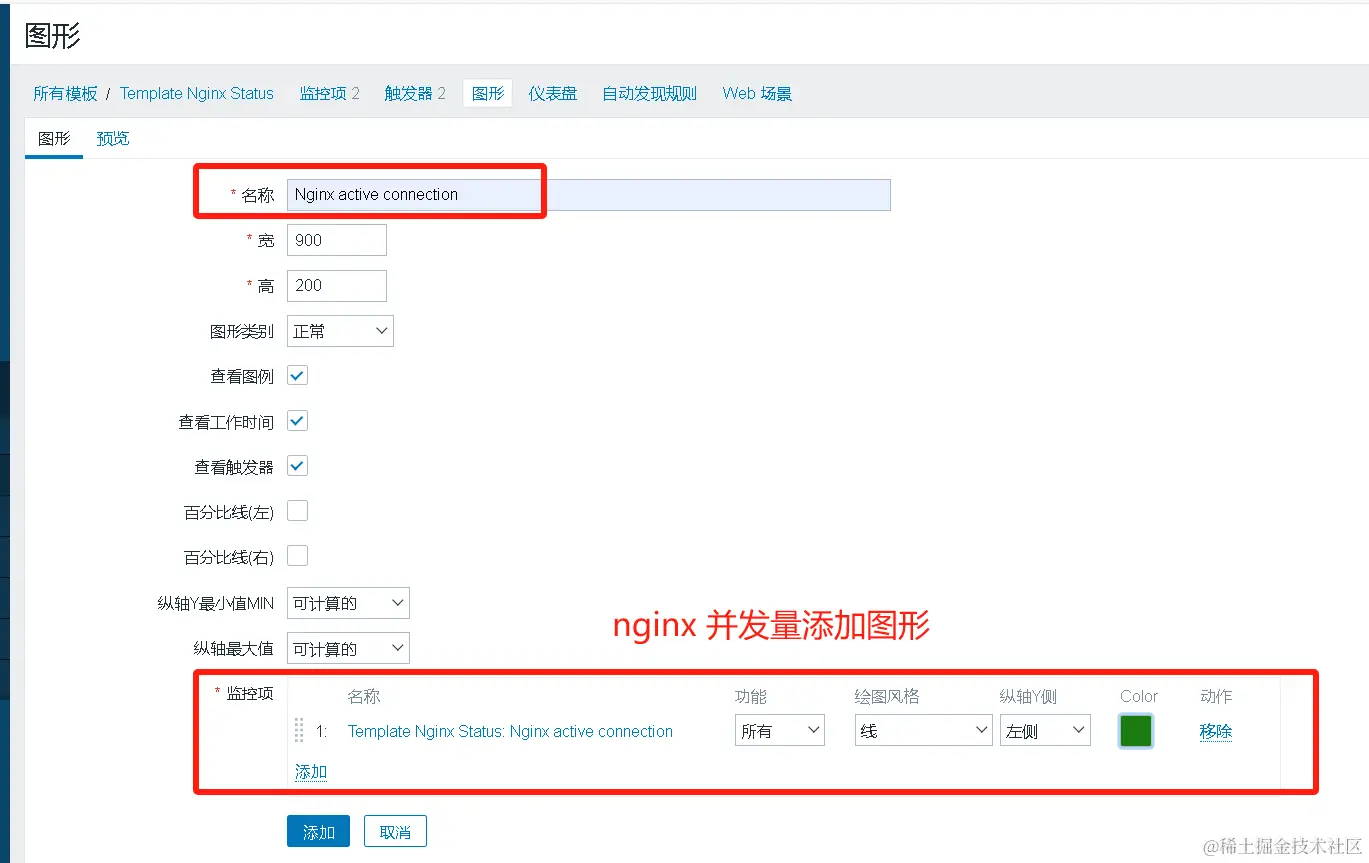Focus the 高 input with 200

pos(337,285)
